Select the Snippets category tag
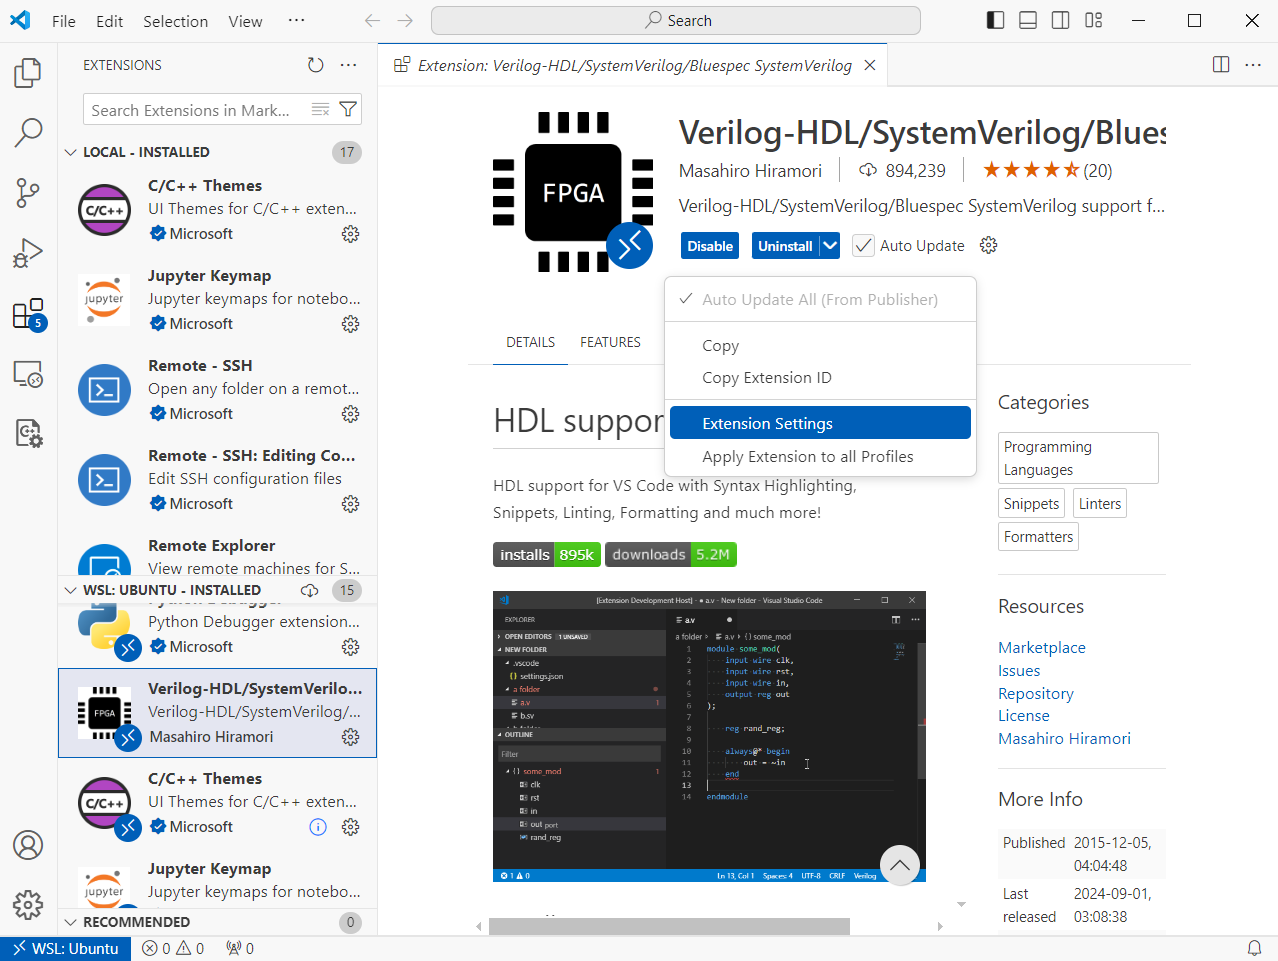 click(x=1031, y=504)
